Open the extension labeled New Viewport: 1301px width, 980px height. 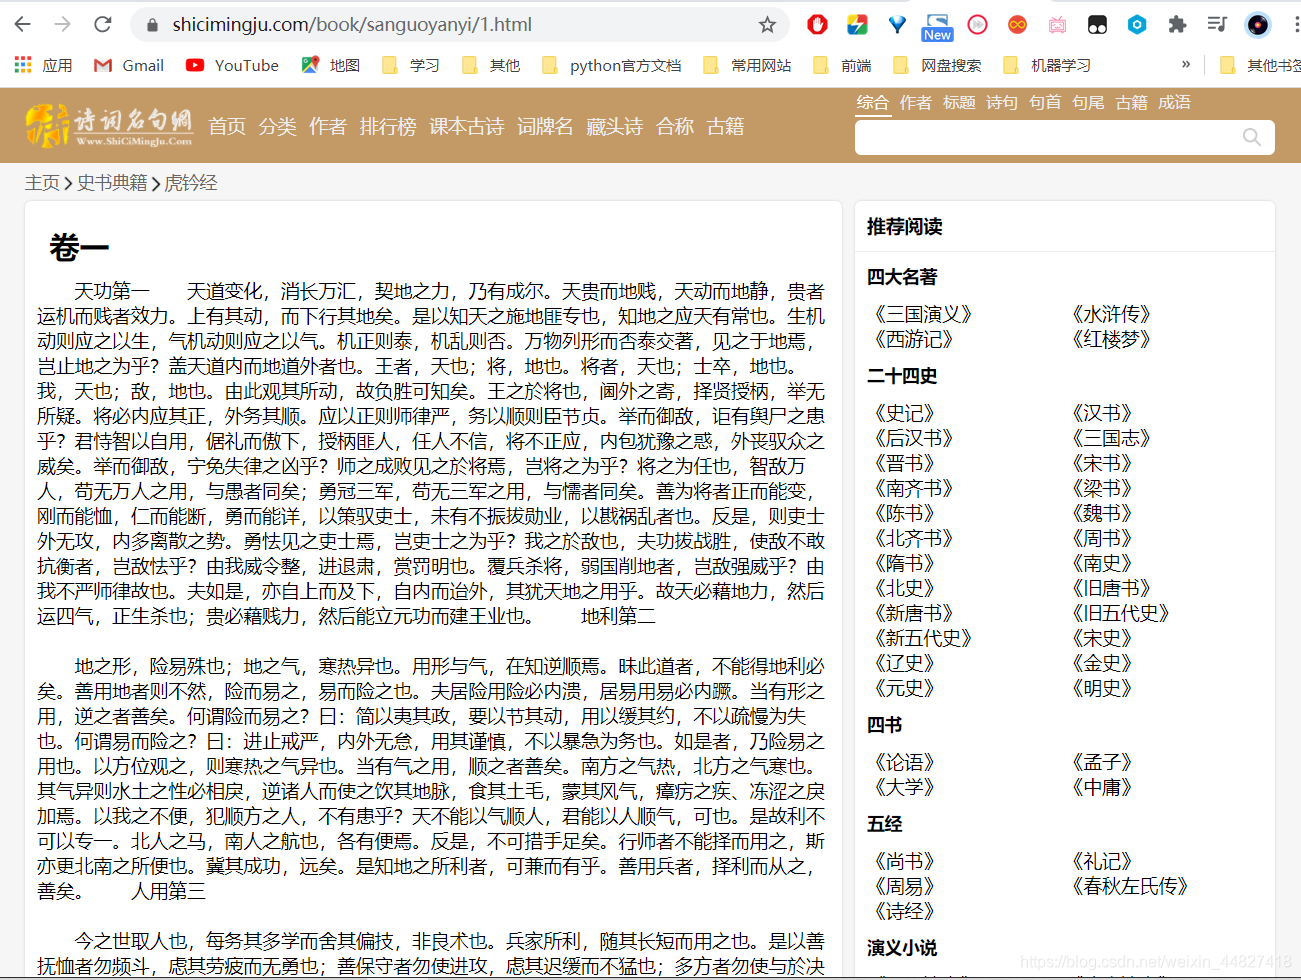(937, 27)
